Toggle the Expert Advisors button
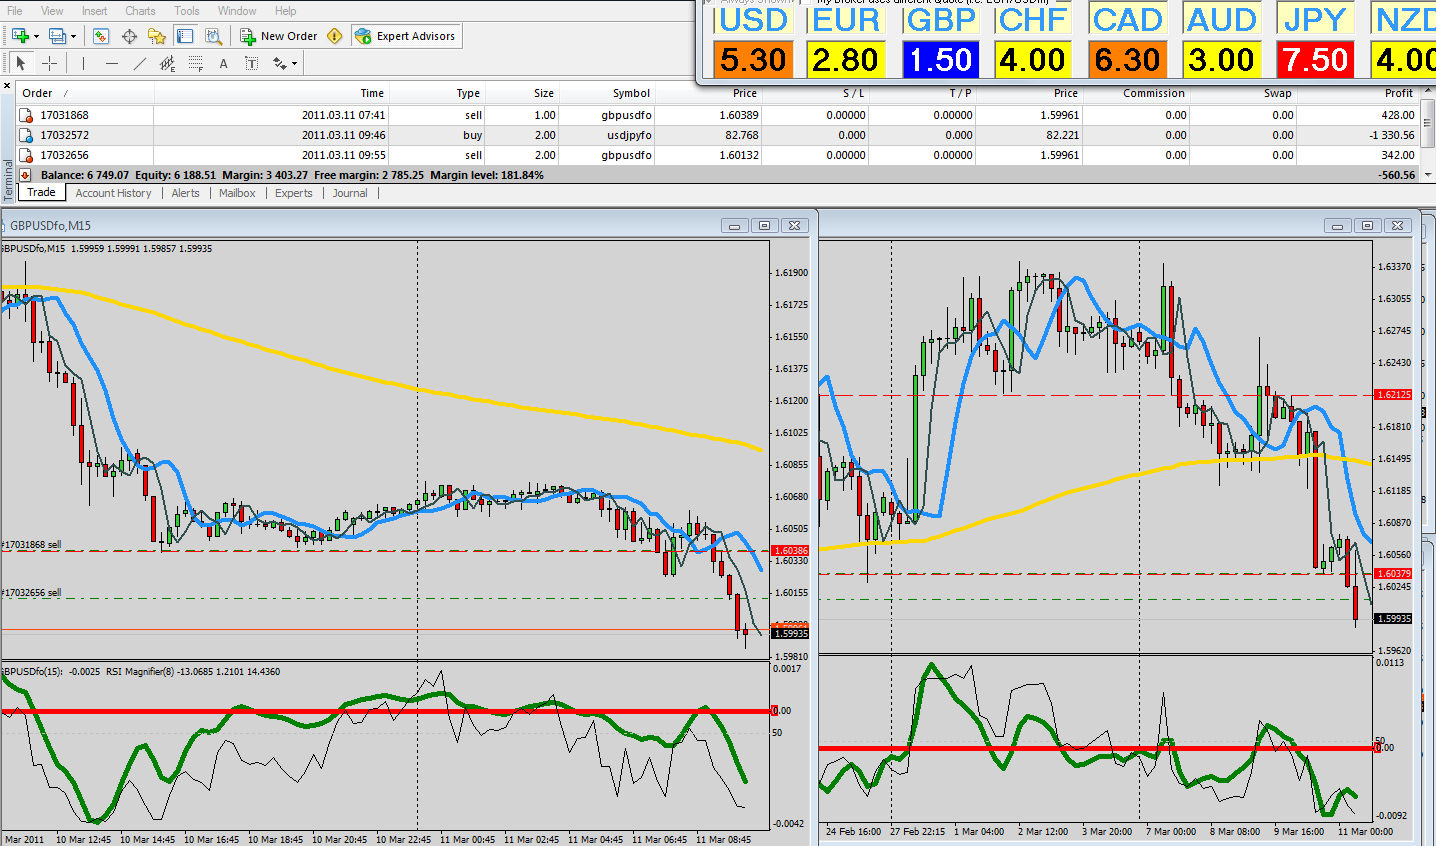This screenshot has height=846, width=1436. [x=406, y=36]
